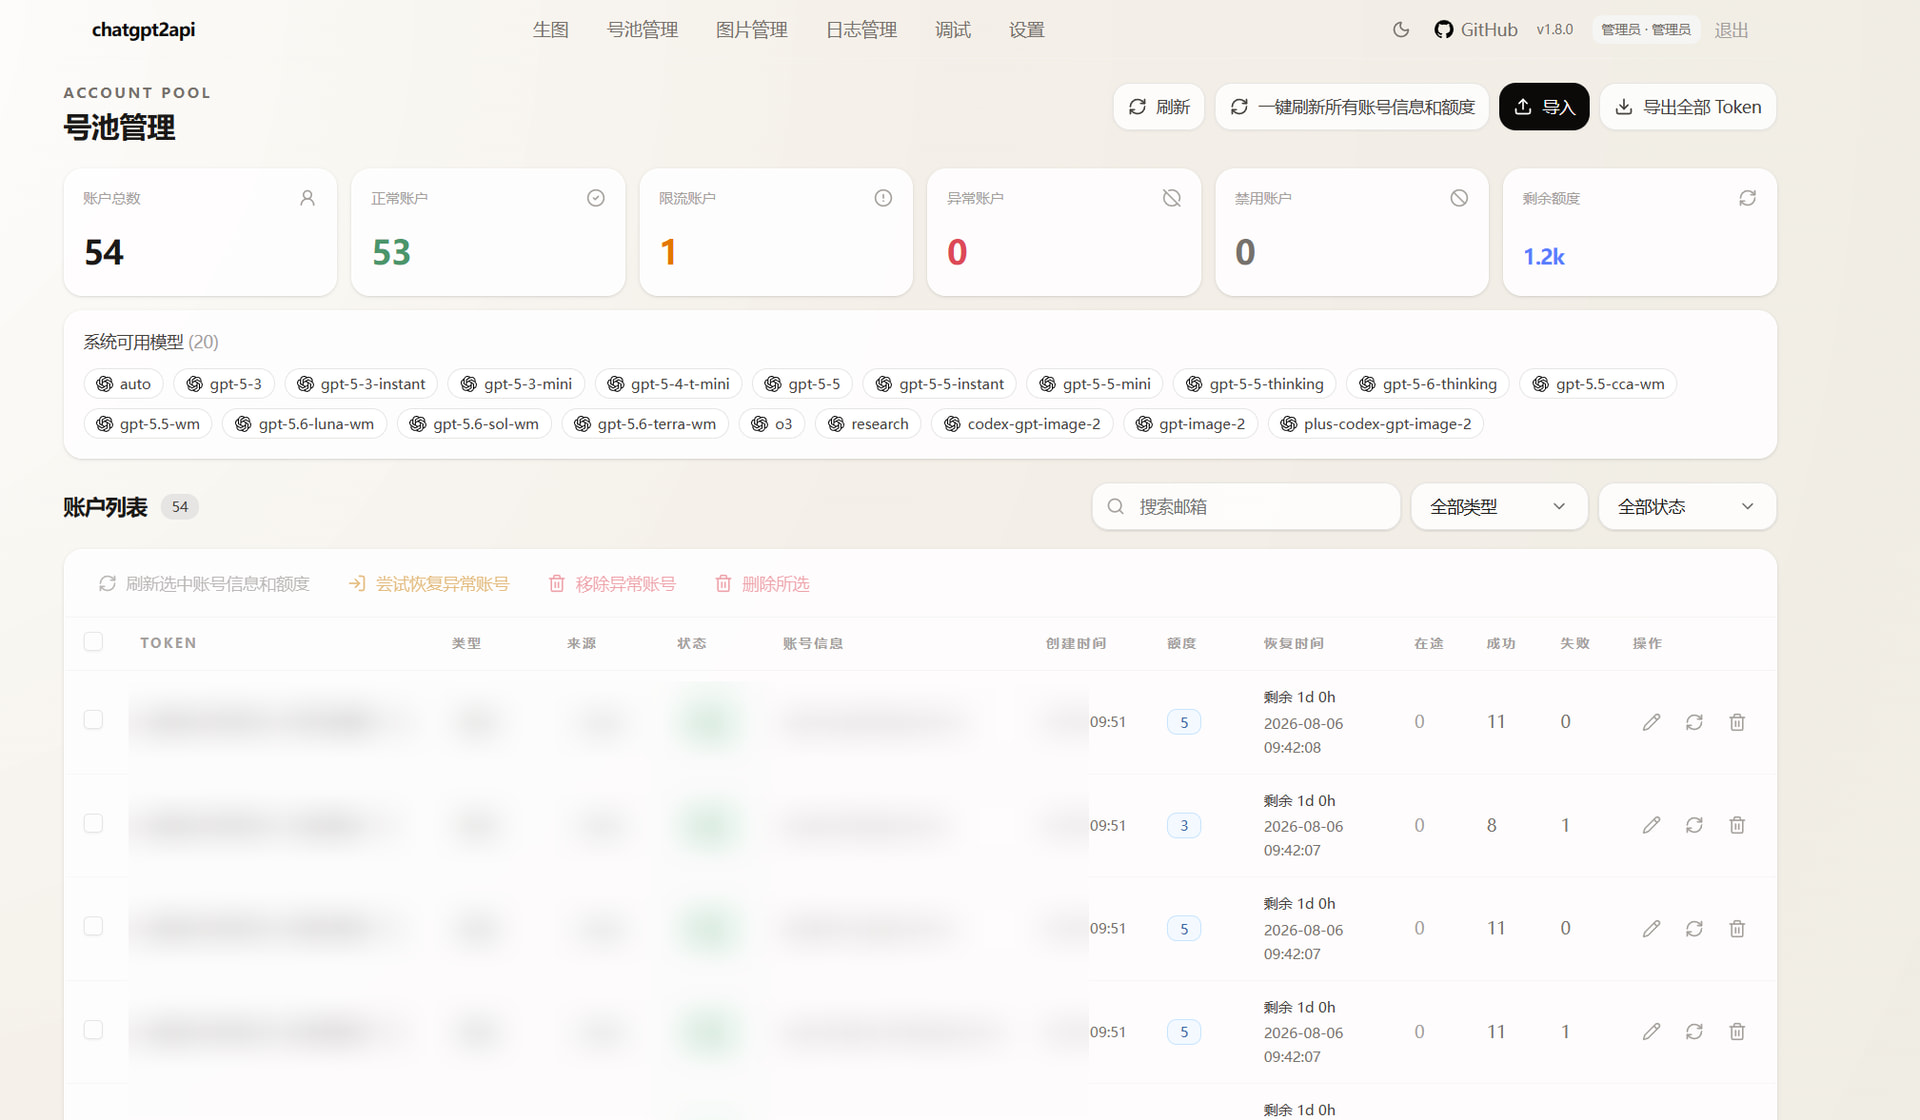Click refresh icon in second row
Image resolution: width=1920 pixels, height=1120 pixels.
coord(1694,825)
